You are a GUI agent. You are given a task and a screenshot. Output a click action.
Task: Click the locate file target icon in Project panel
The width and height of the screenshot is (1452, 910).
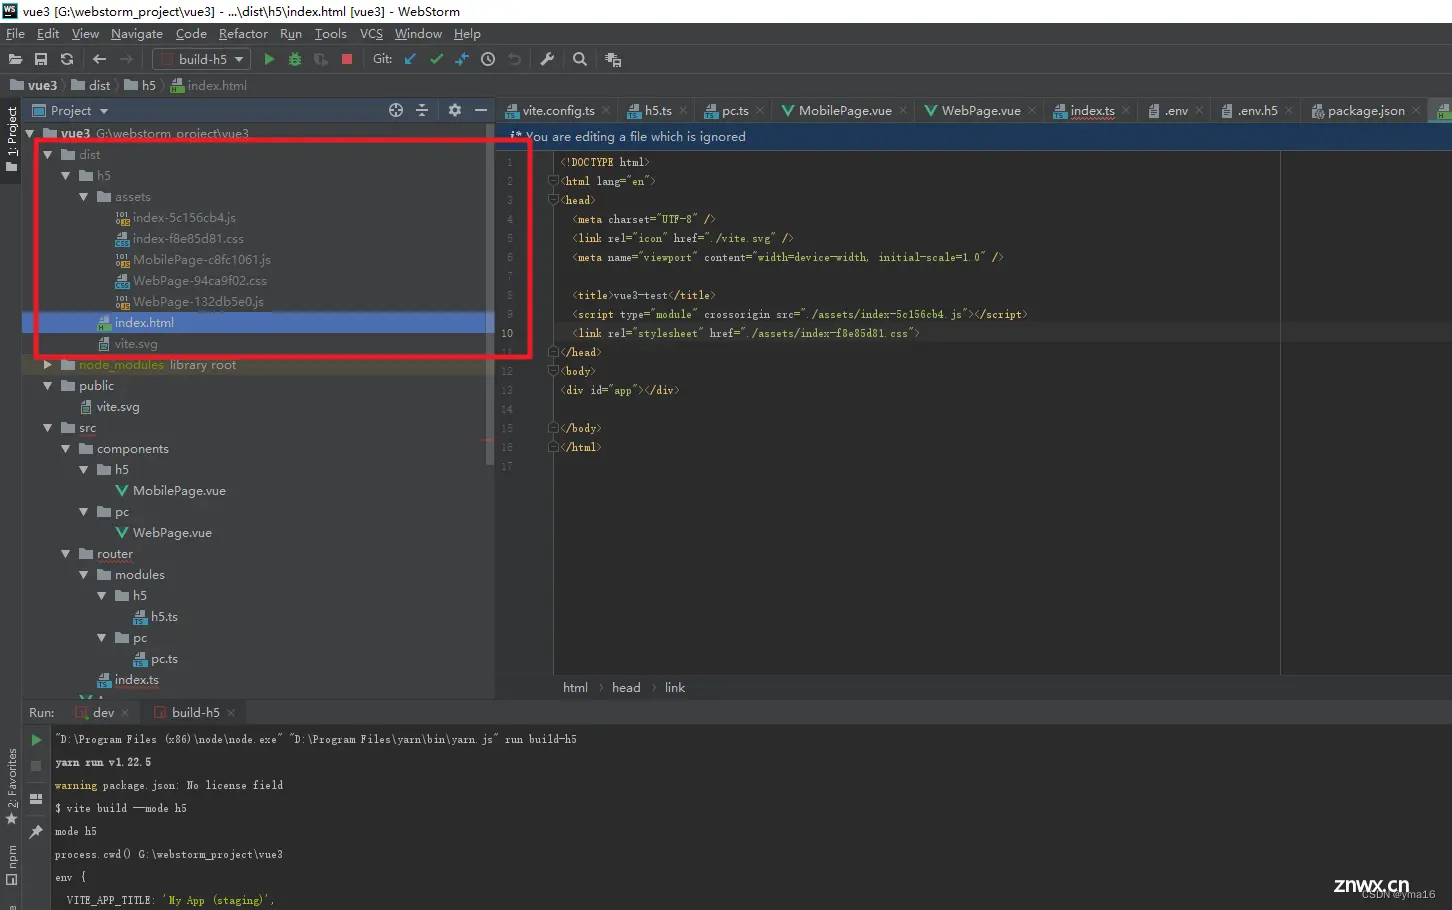pyautogui.click(x=396, y=110)
